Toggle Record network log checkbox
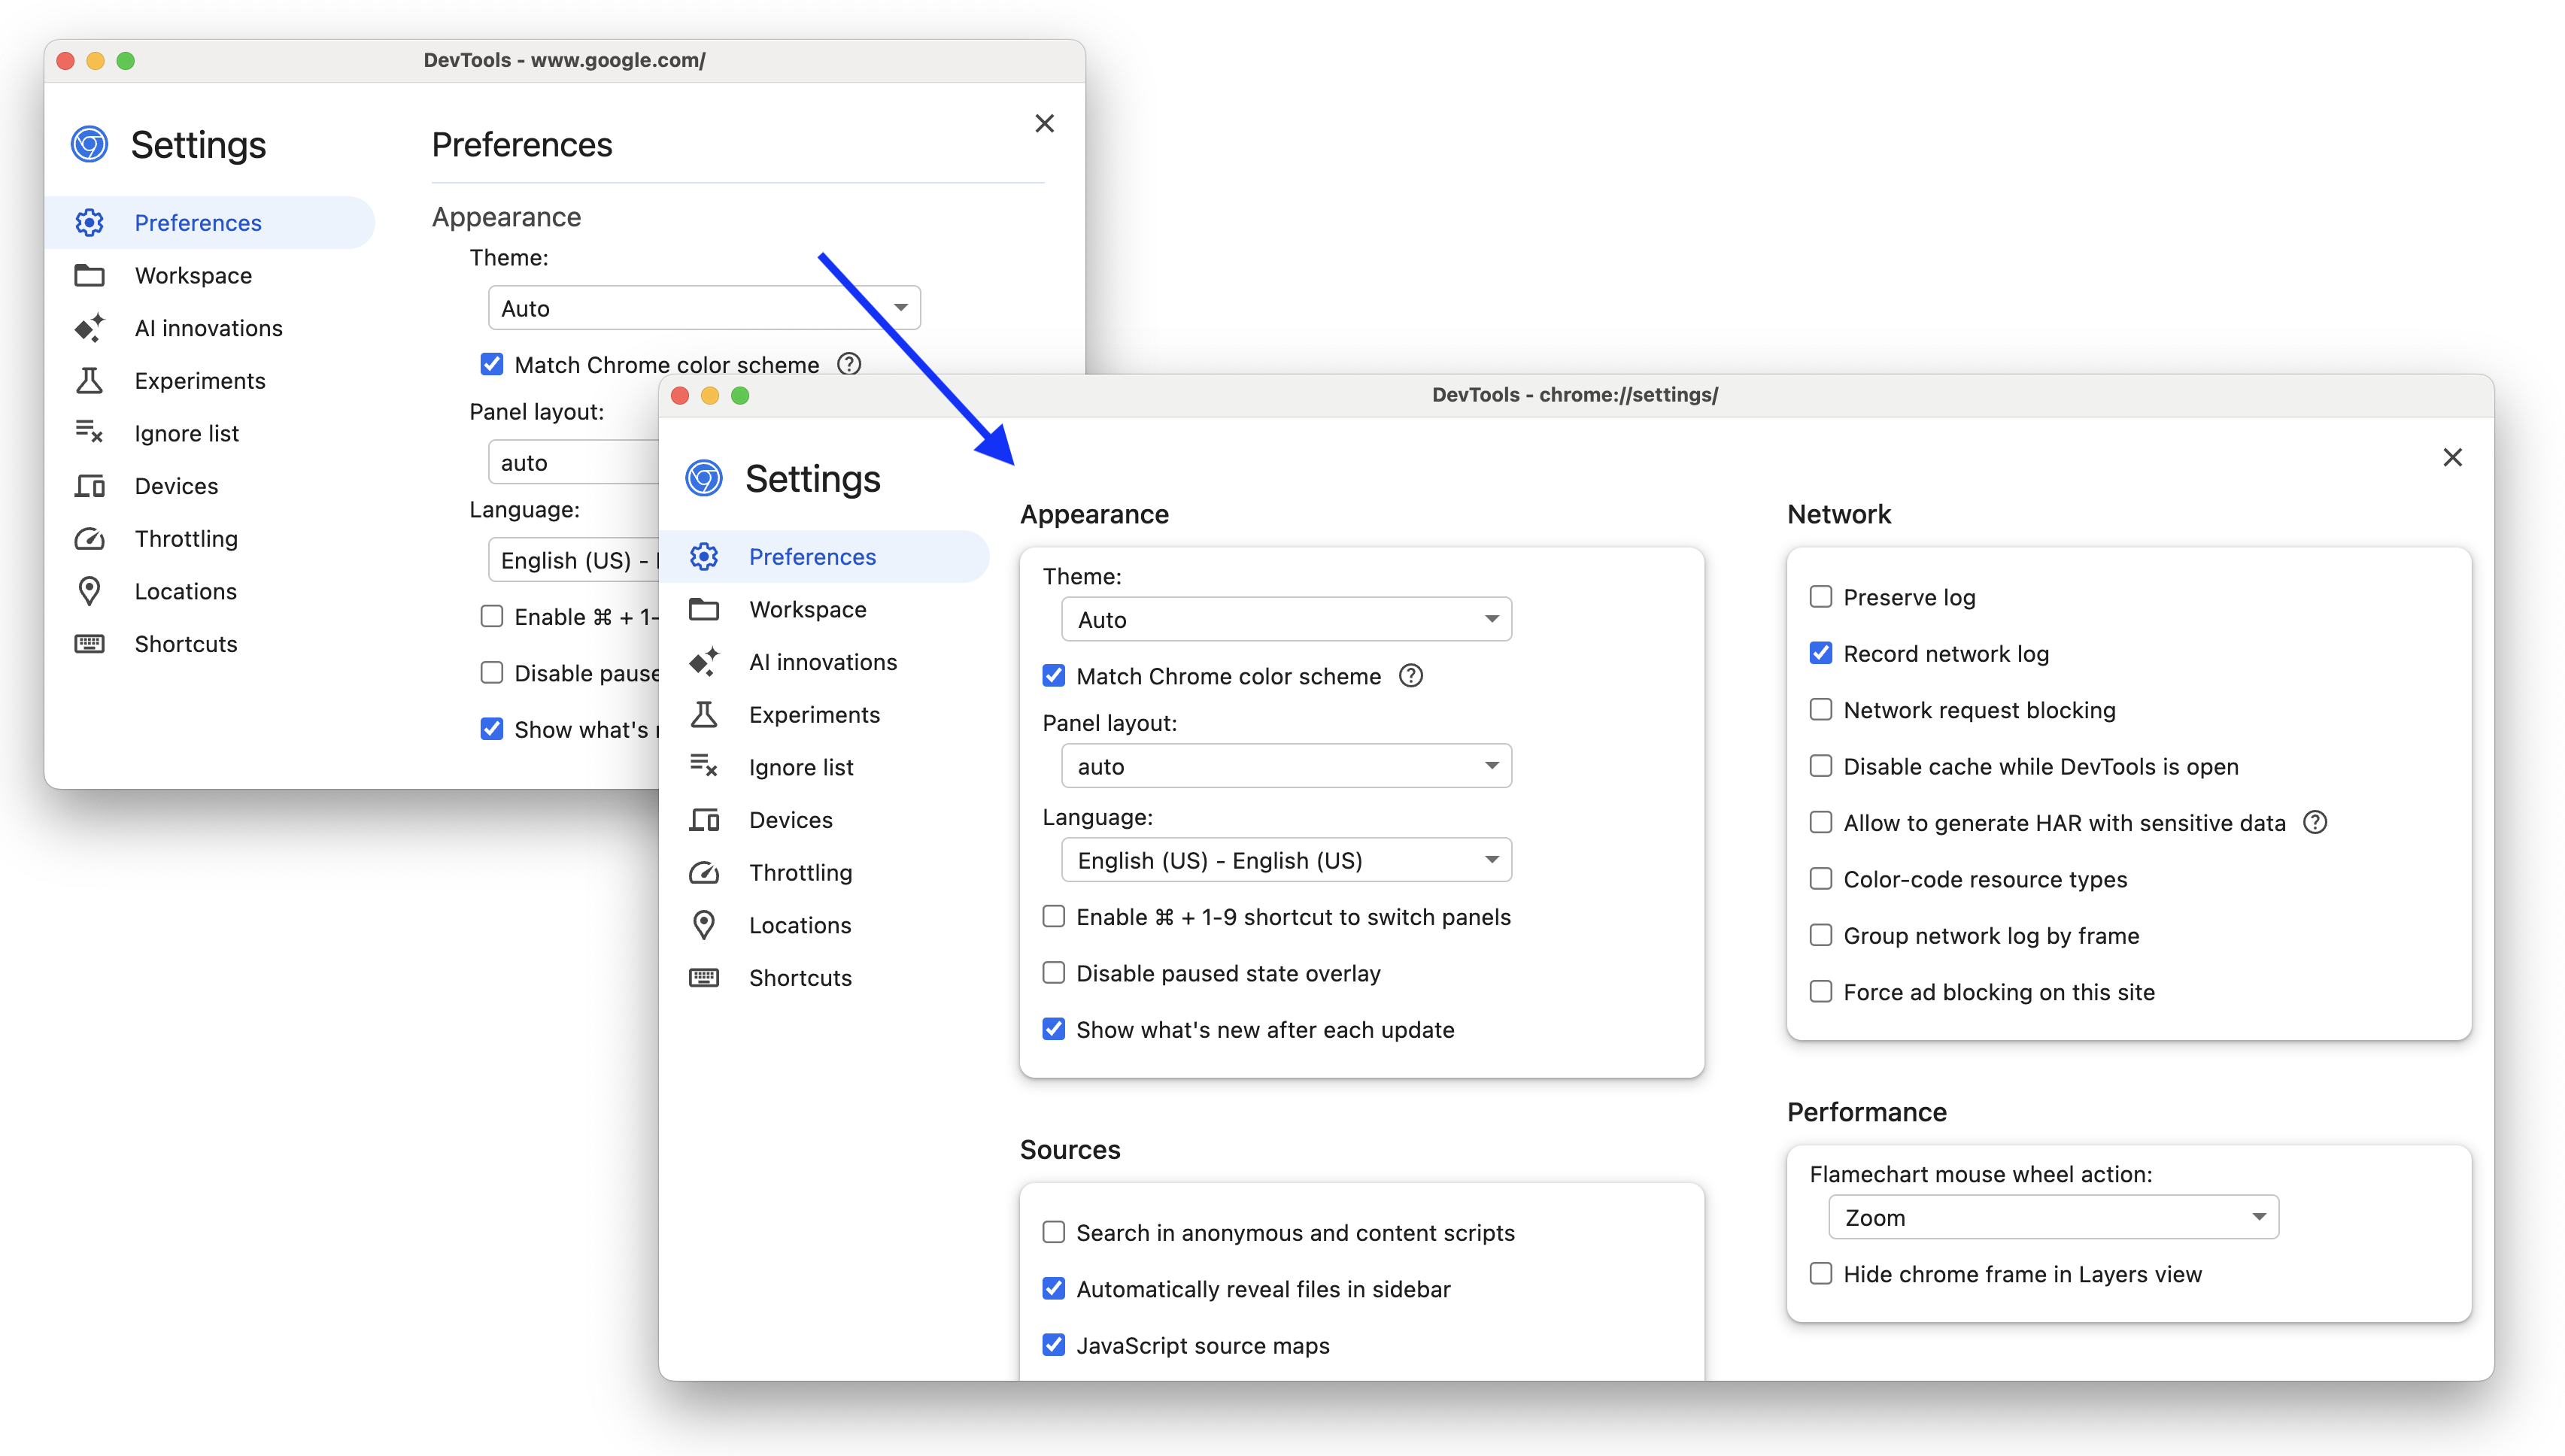Screen dimensions: 2565x1456 click(x=1820, y=654)
